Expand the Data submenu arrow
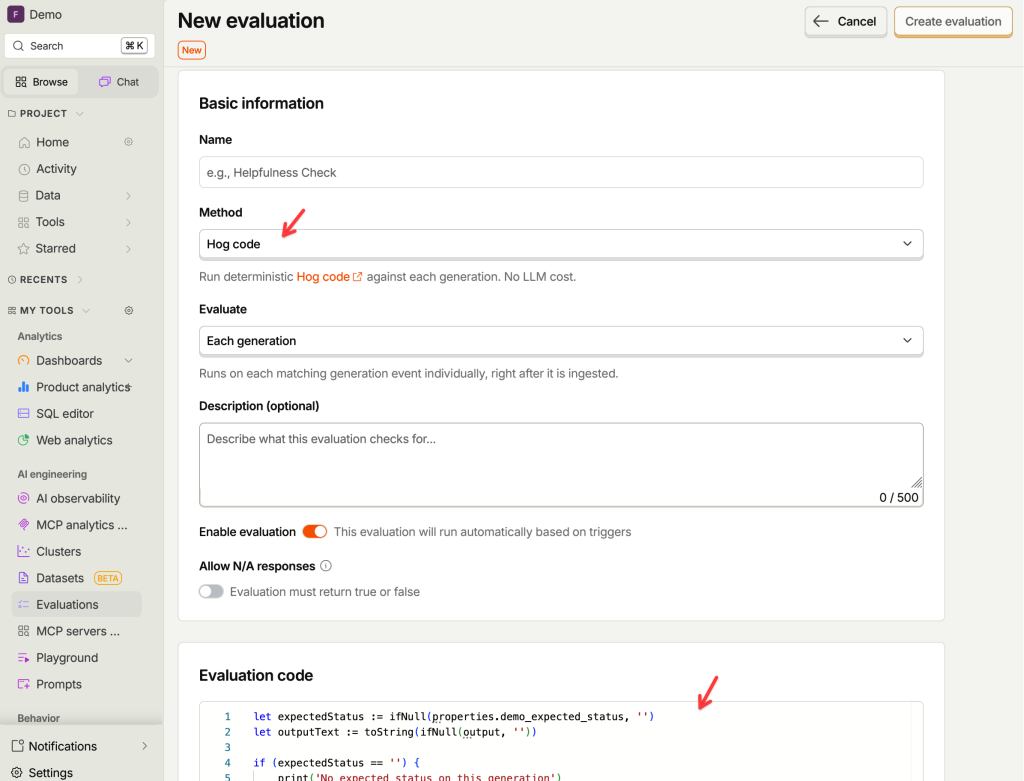1024x781 pixels. tap(128, 196)
